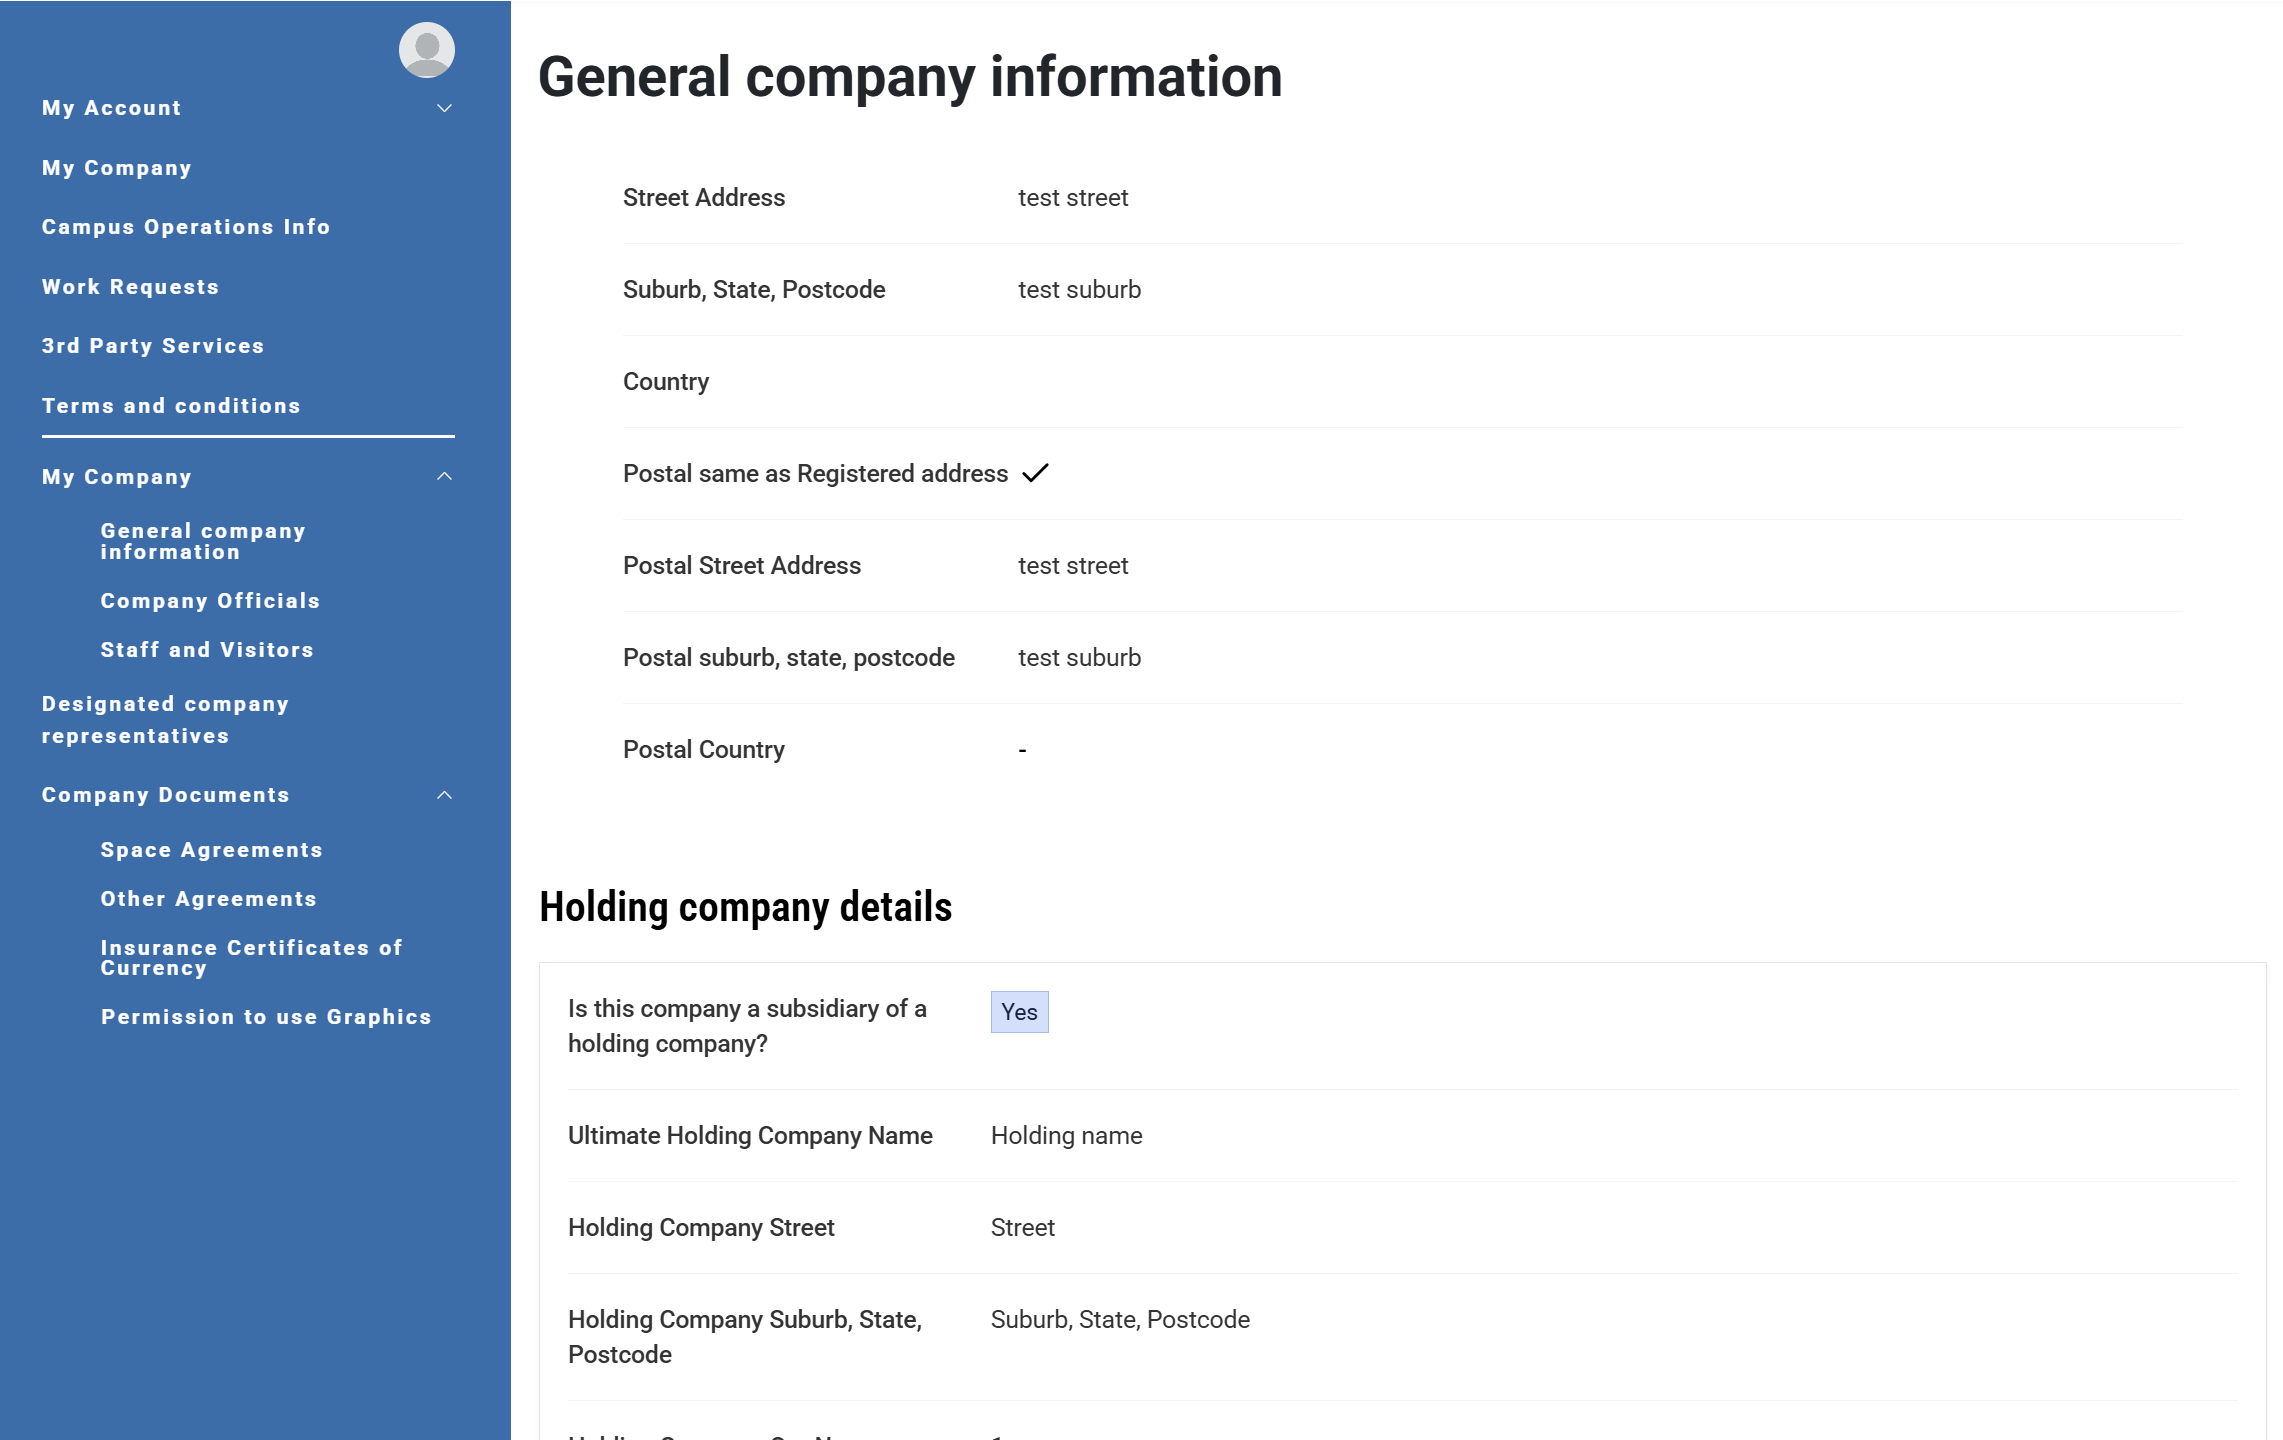Open Permission to use Graphics

click(266, 1017)
